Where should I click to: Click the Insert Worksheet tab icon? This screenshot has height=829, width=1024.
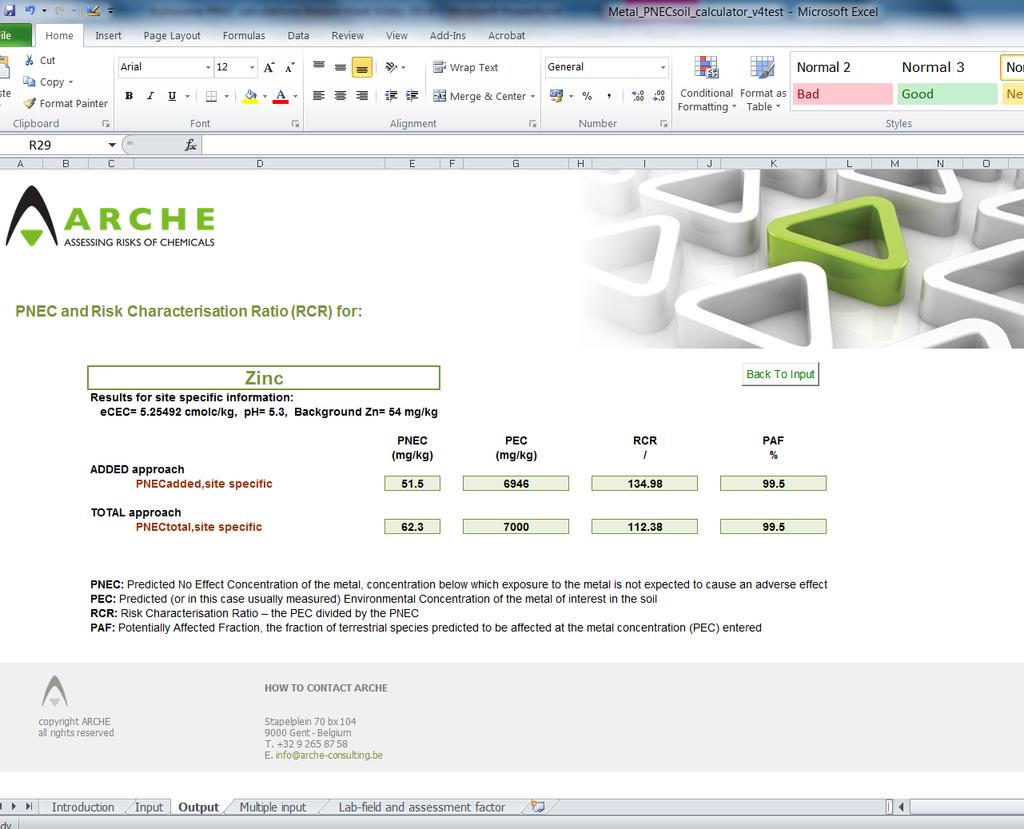[537, 806]
